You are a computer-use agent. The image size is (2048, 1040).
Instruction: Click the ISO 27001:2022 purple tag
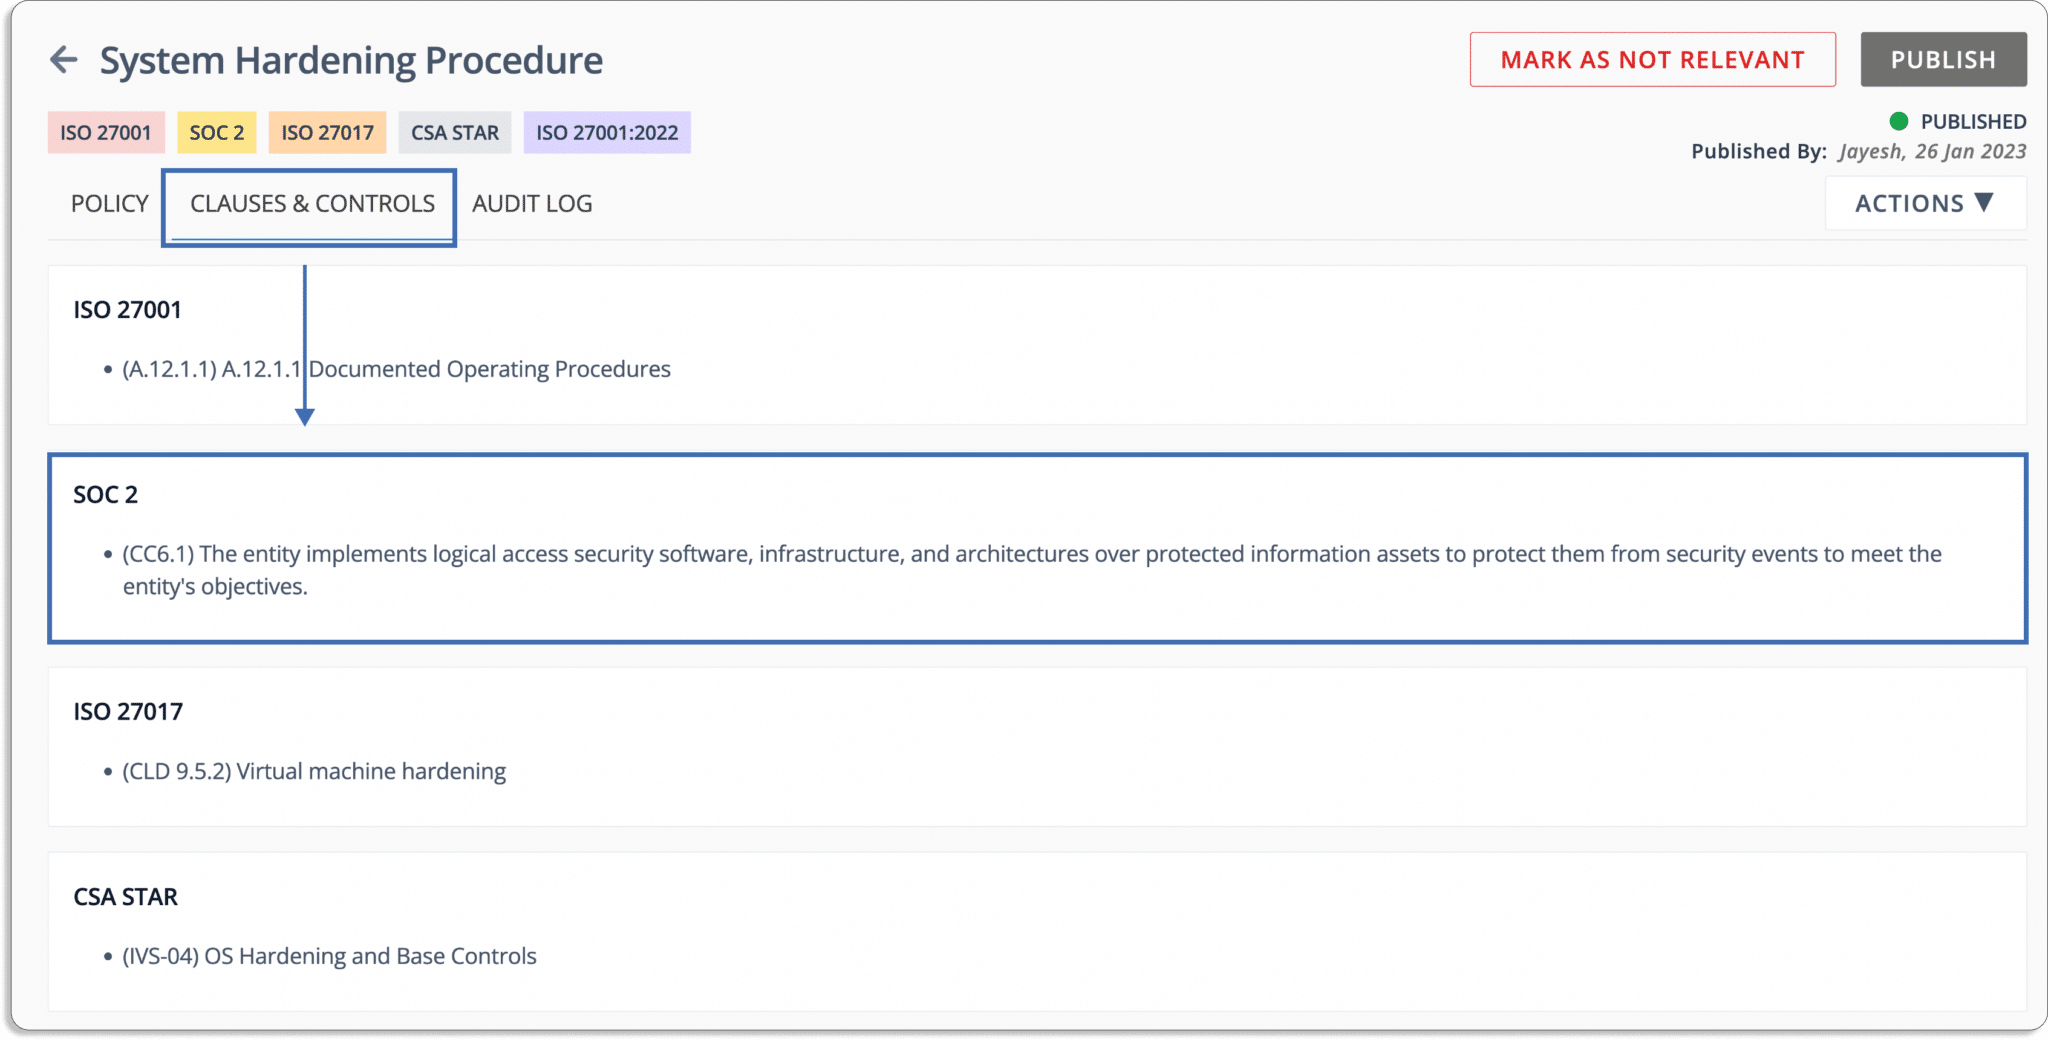(607, 133)
